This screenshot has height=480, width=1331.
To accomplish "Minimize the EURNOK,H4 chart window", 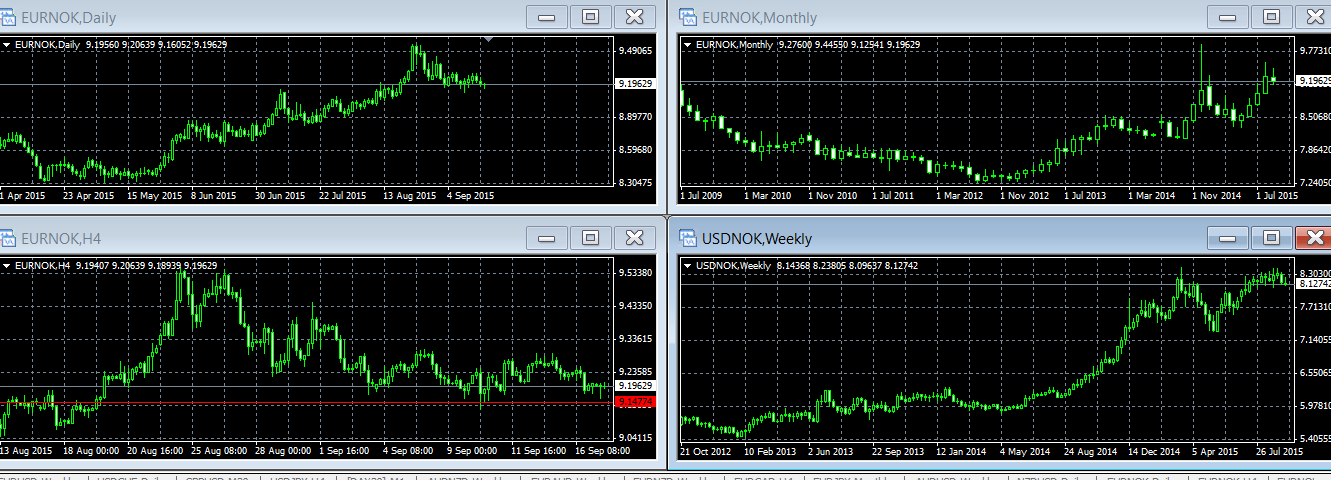I will point(547,237).
